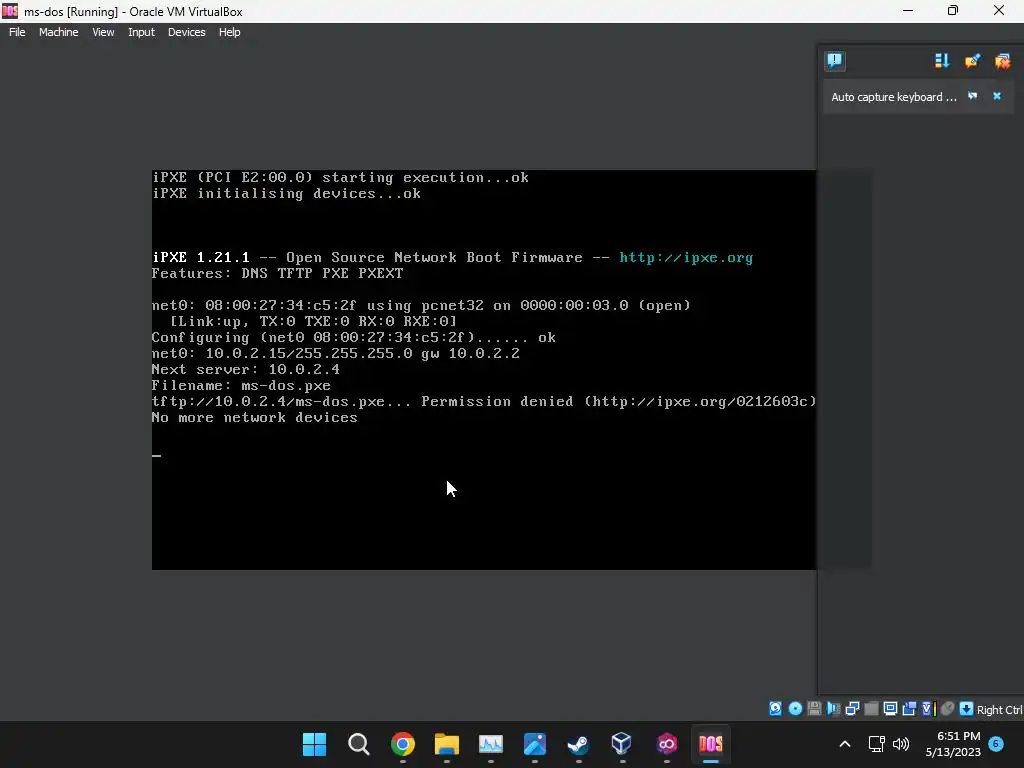Select the running DOS VM taskbar icon
Image resolution: width=1024 pixels, height=768 pixels.
[x=711, y=744]
